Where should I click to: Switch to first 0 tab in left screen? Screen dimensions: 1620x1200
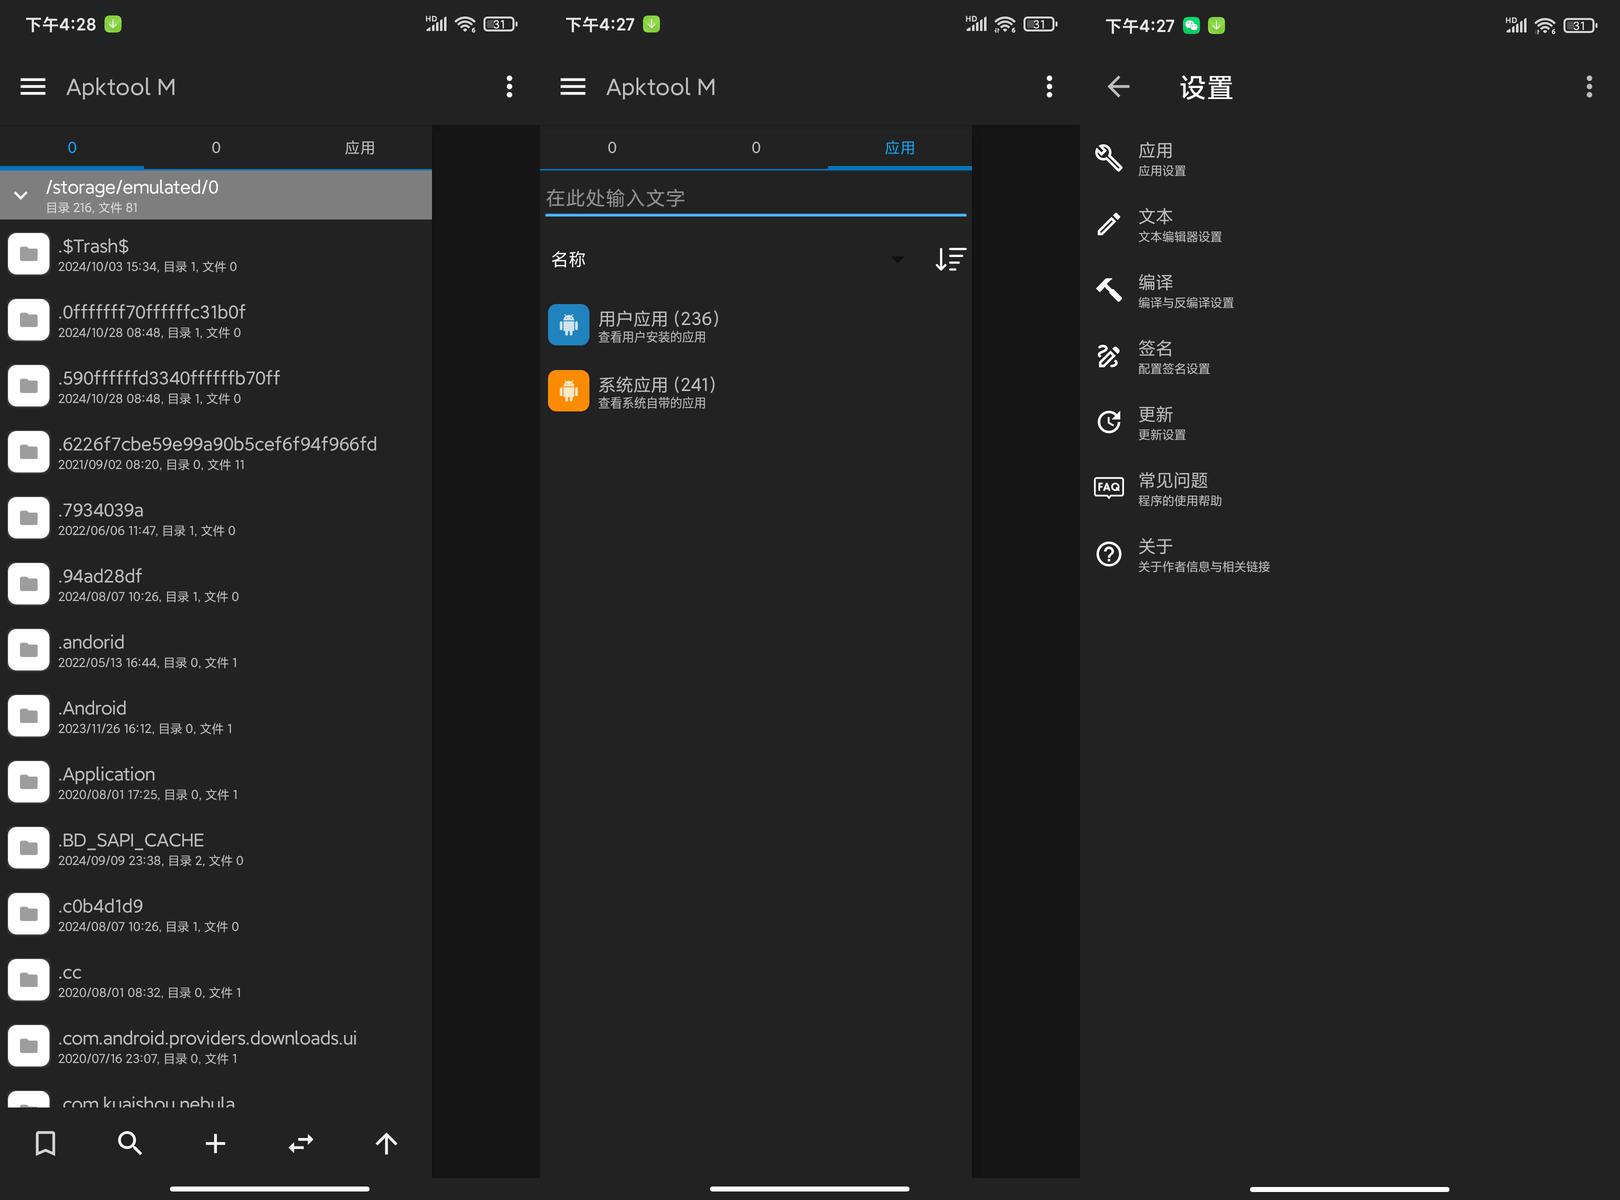click(72, 148)
